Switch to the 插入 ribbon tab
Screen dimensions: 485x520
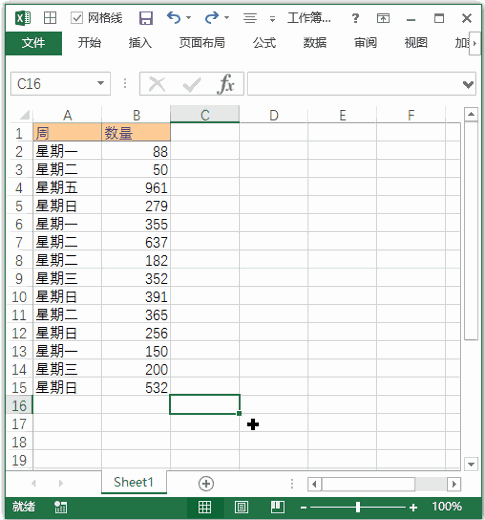tap(140, 43)
